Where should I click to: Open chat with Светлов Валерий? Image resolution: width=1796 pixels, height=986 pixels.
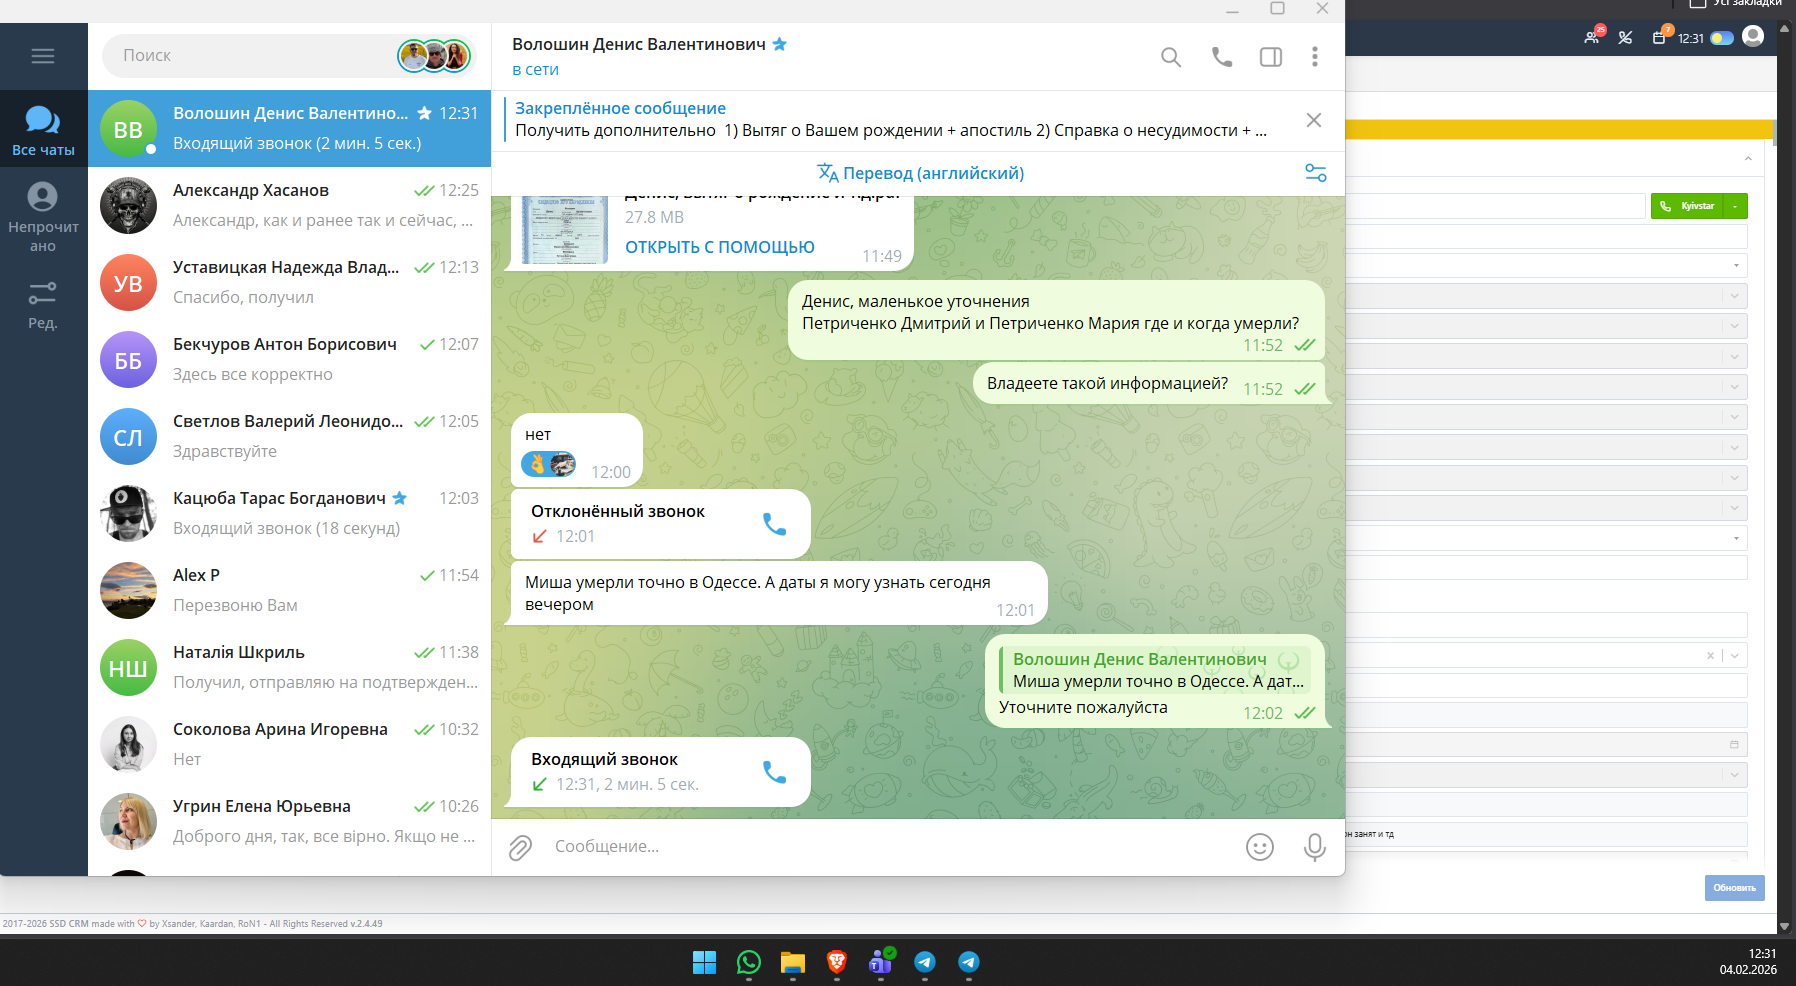(289, 436)
